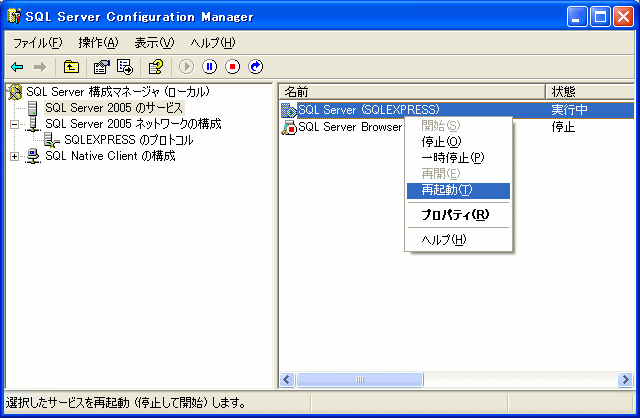Minimize the Configuration Manager window
This screenshot has height=418, width=640.
(576, 17)
